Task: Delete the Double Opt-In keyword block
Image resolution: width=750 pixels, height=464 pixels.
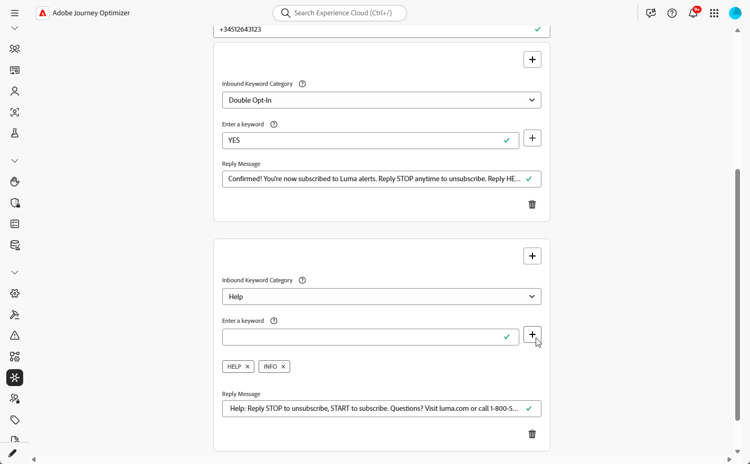Action: 532,204
